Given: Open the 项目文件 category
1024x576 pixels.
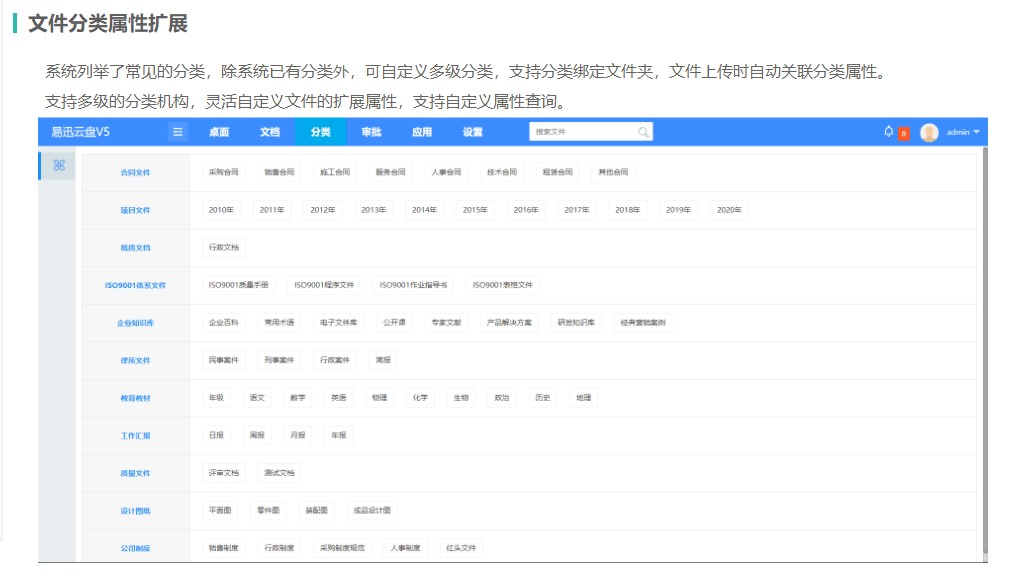Looking at the screenshot, I should coord(135,210).
